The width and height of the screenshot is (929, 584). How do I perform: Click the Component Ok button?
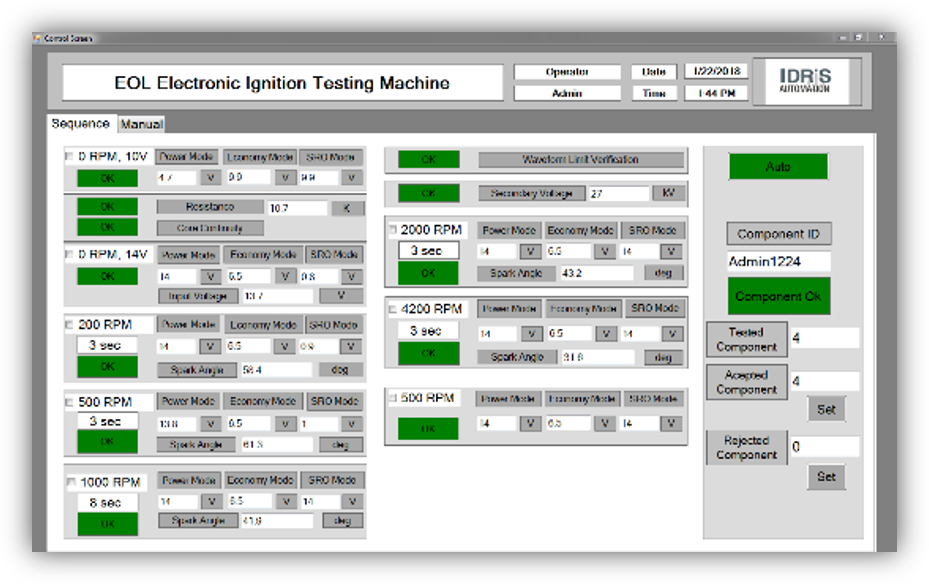point(779,296)
